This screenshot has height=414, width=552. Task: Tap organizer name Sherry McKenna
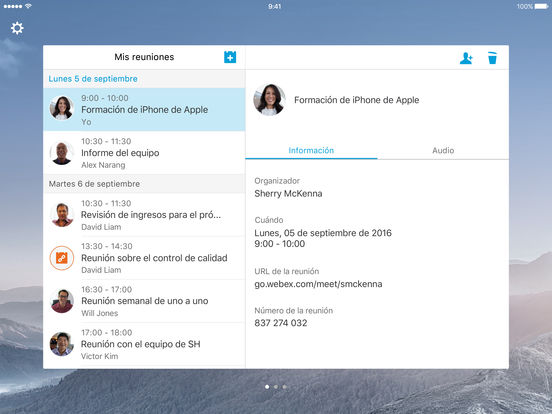pyautogui.click(x=288, y=194)
